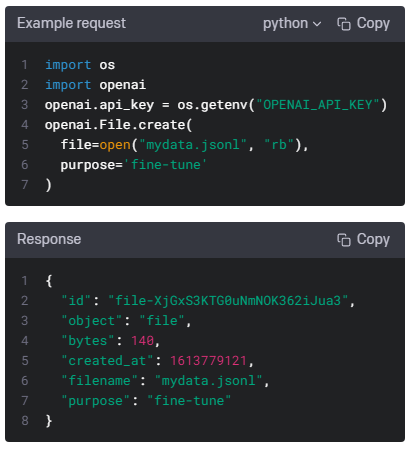Click the "OPENAI_API_KEY" string

(x=318, y=105)
